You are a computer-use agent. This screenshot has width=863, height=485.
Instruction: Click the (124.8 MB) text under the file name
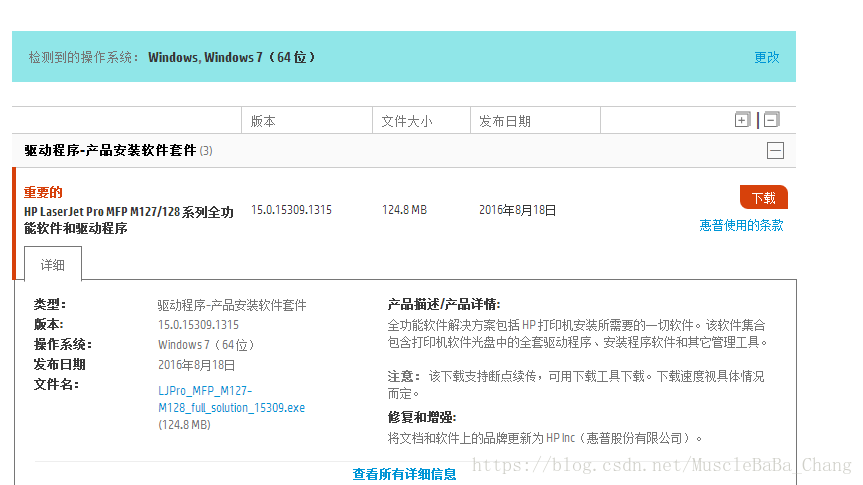pyautogui.click(x=184, y=424)
